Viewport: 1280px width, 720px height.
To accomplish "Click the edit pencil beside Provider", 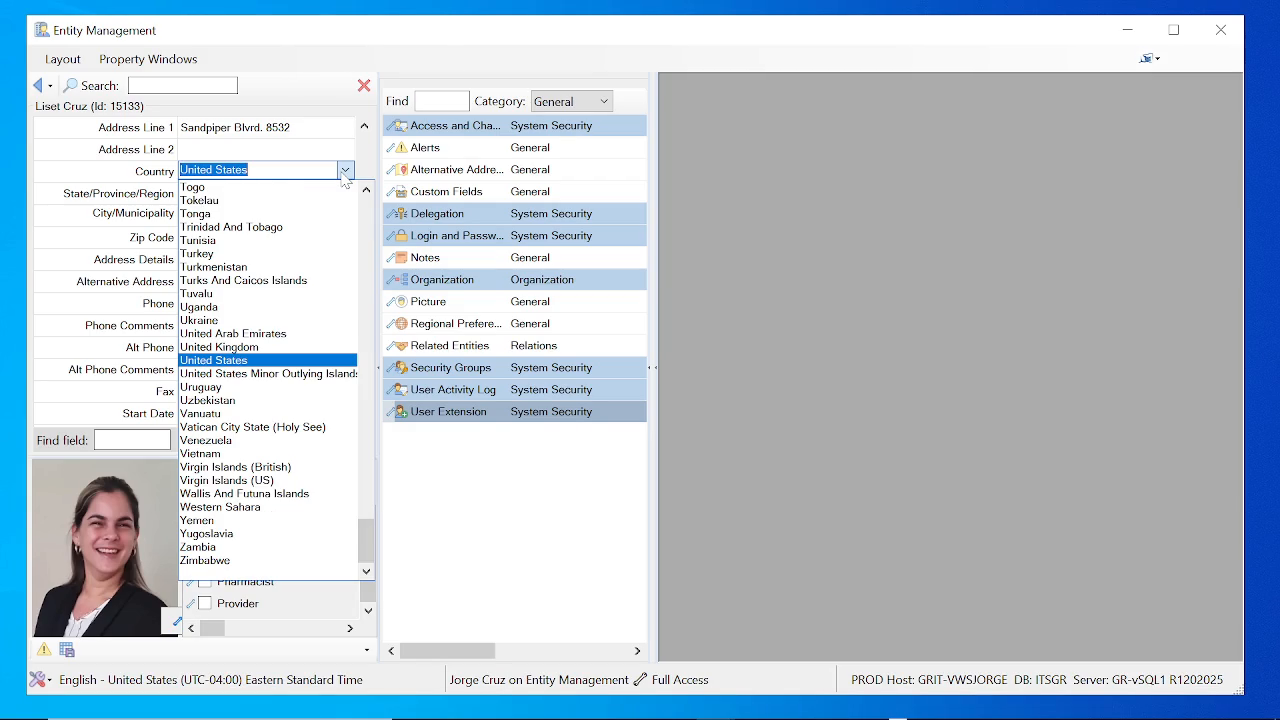I will 190,604.
